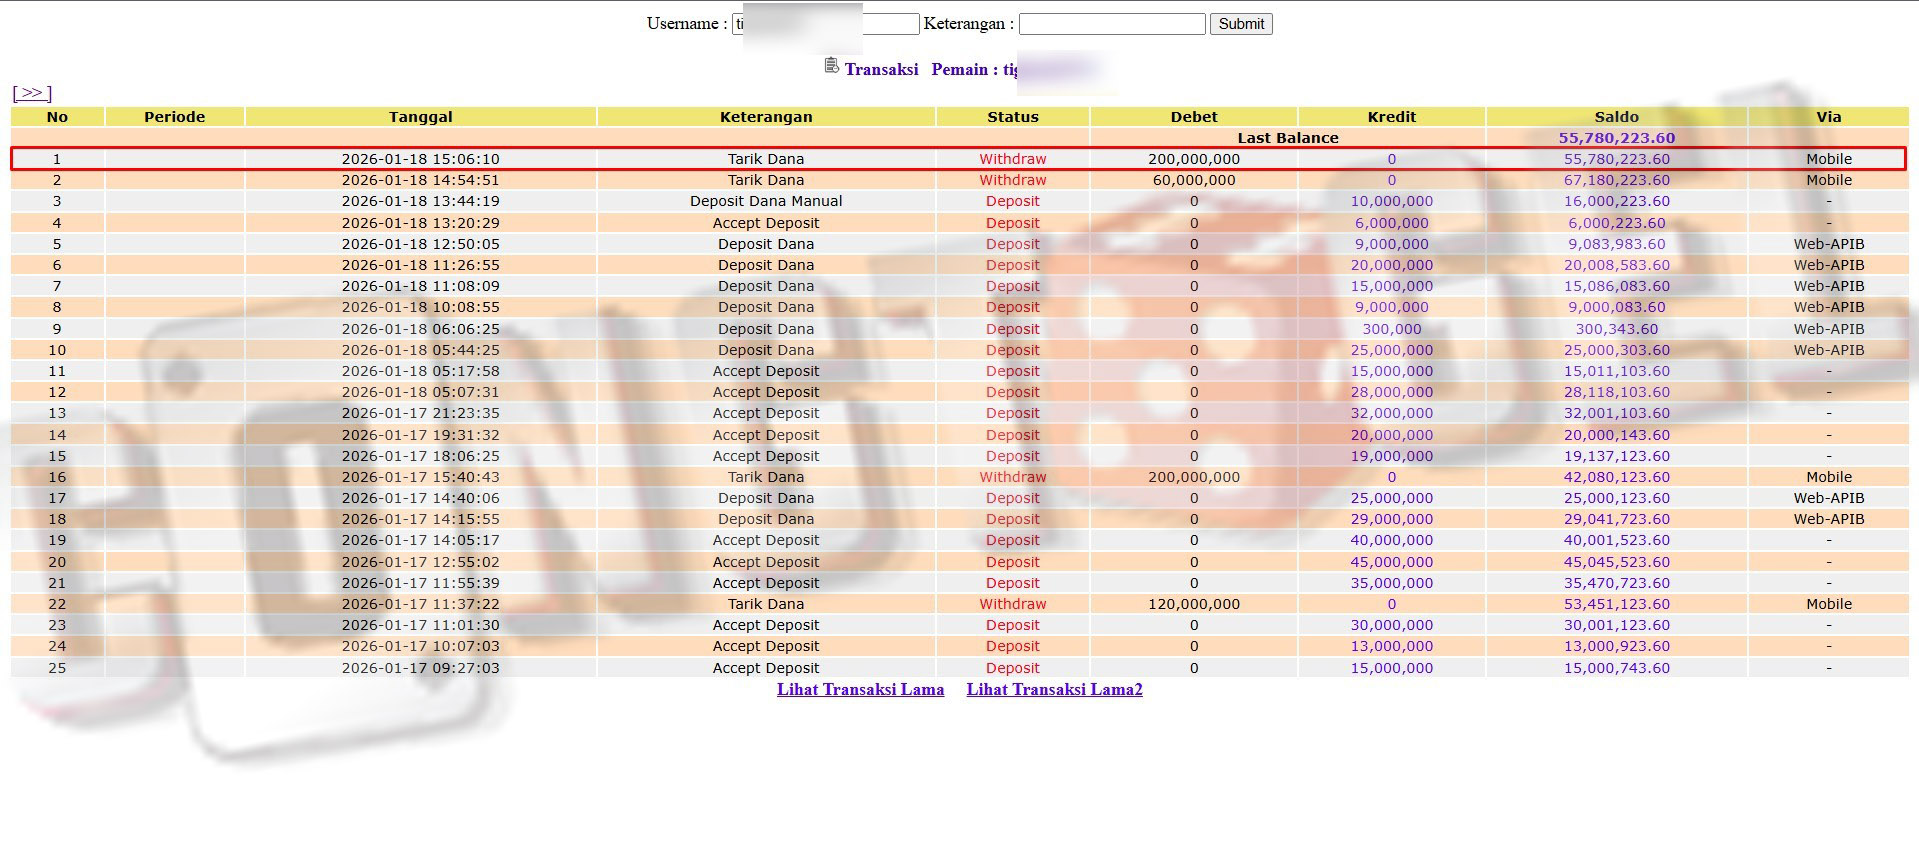Click the 120,000,000 debit amount

pos(1194,604)
